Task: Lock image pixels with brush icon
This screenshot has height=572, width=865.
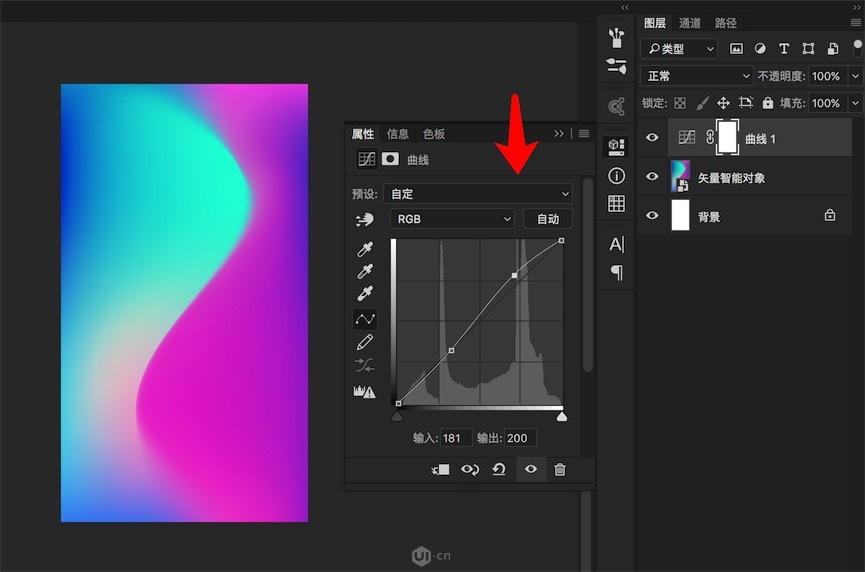Action: [x=702, y=103]
